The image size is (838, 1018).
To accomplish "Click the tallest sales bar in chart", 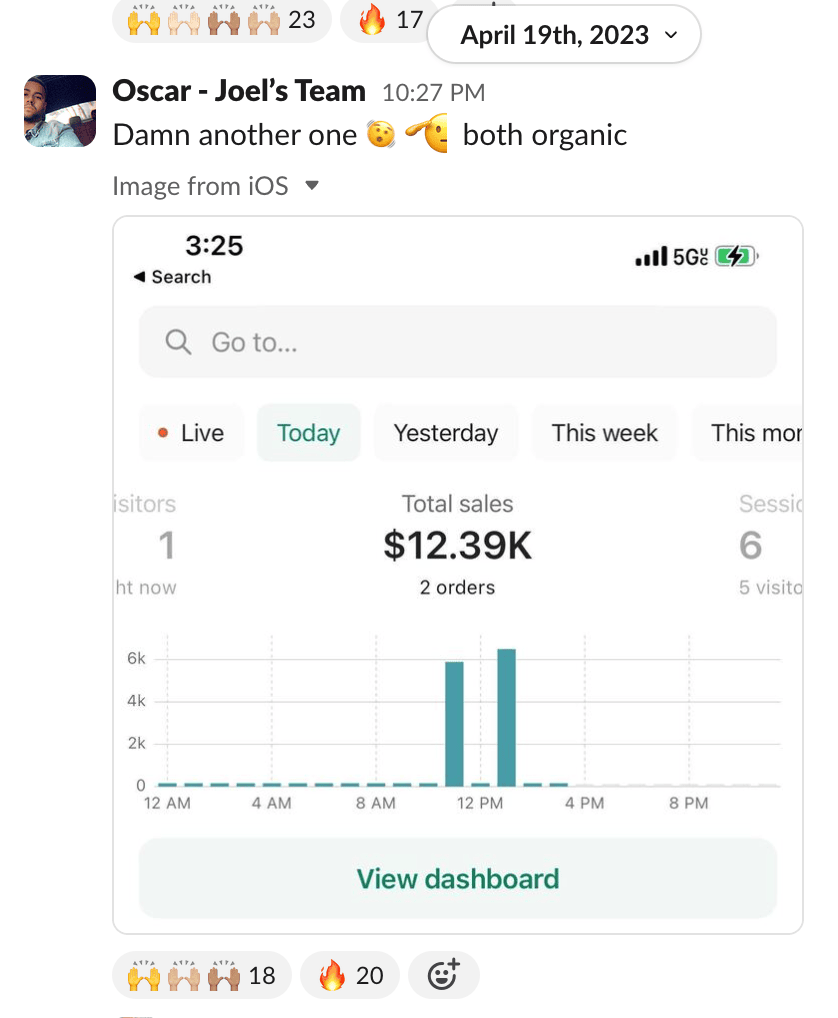I will pyautogui.click(x=506, y=717).
